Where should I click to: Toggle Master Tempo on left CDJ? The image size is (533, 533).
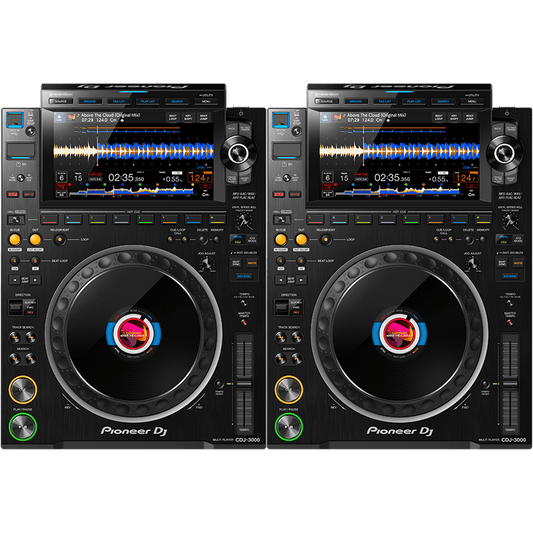click(244, 322)
